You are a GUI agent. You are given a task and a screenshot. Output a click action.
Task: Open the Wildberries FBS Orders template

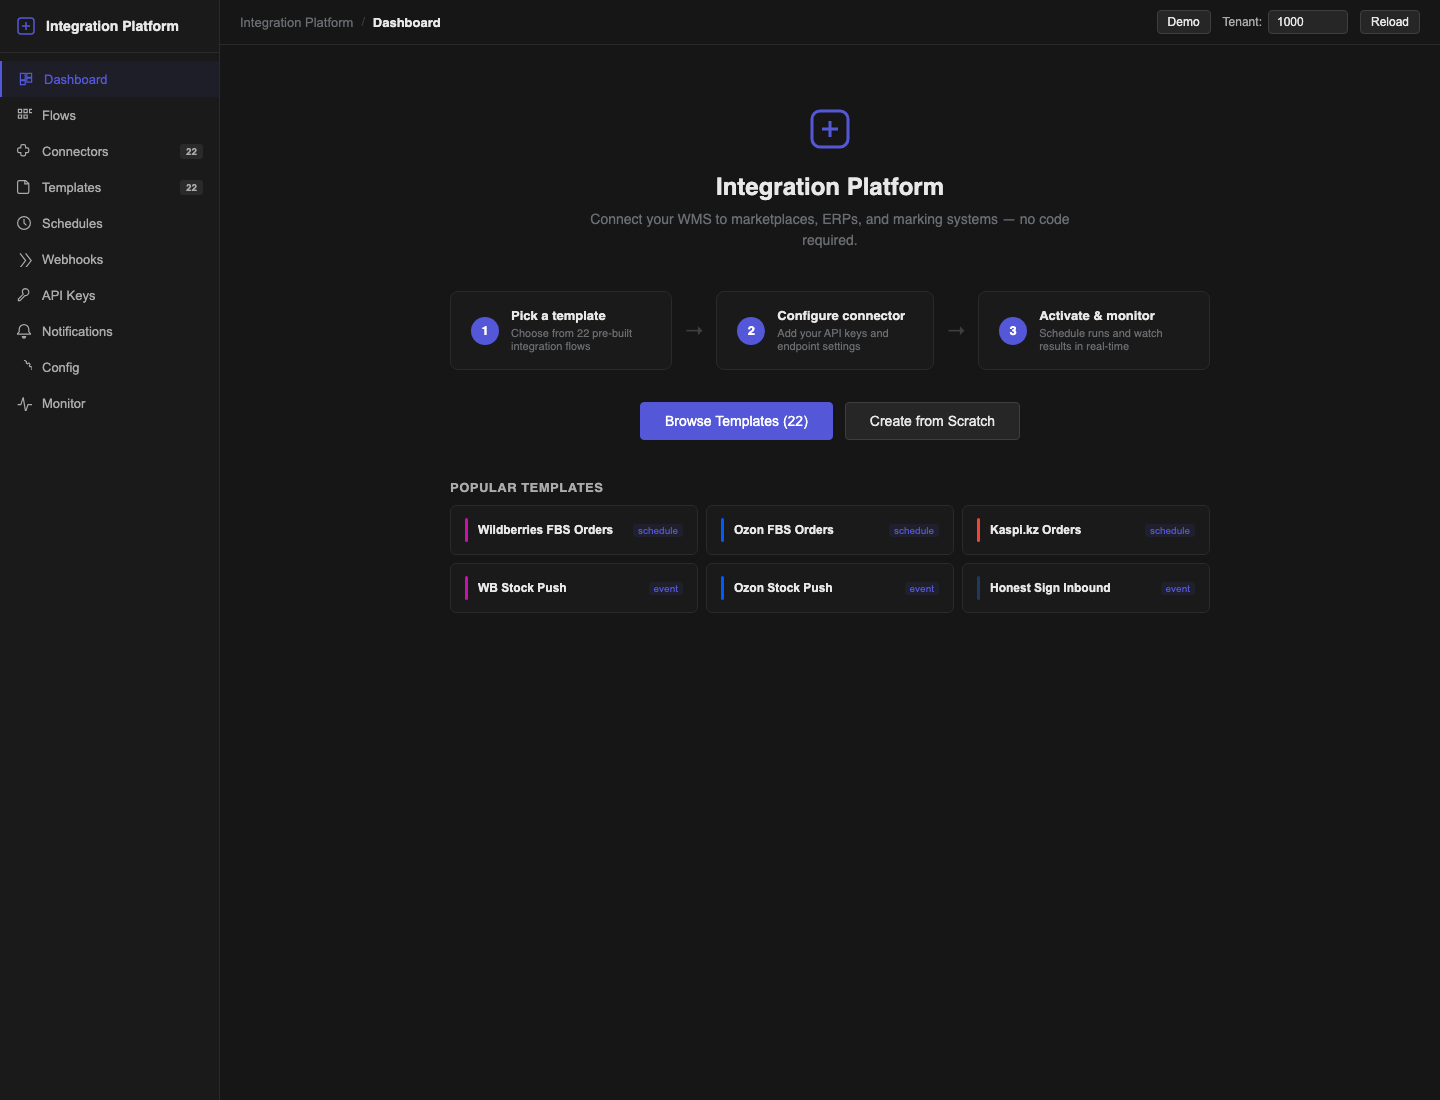click(574, 530)
